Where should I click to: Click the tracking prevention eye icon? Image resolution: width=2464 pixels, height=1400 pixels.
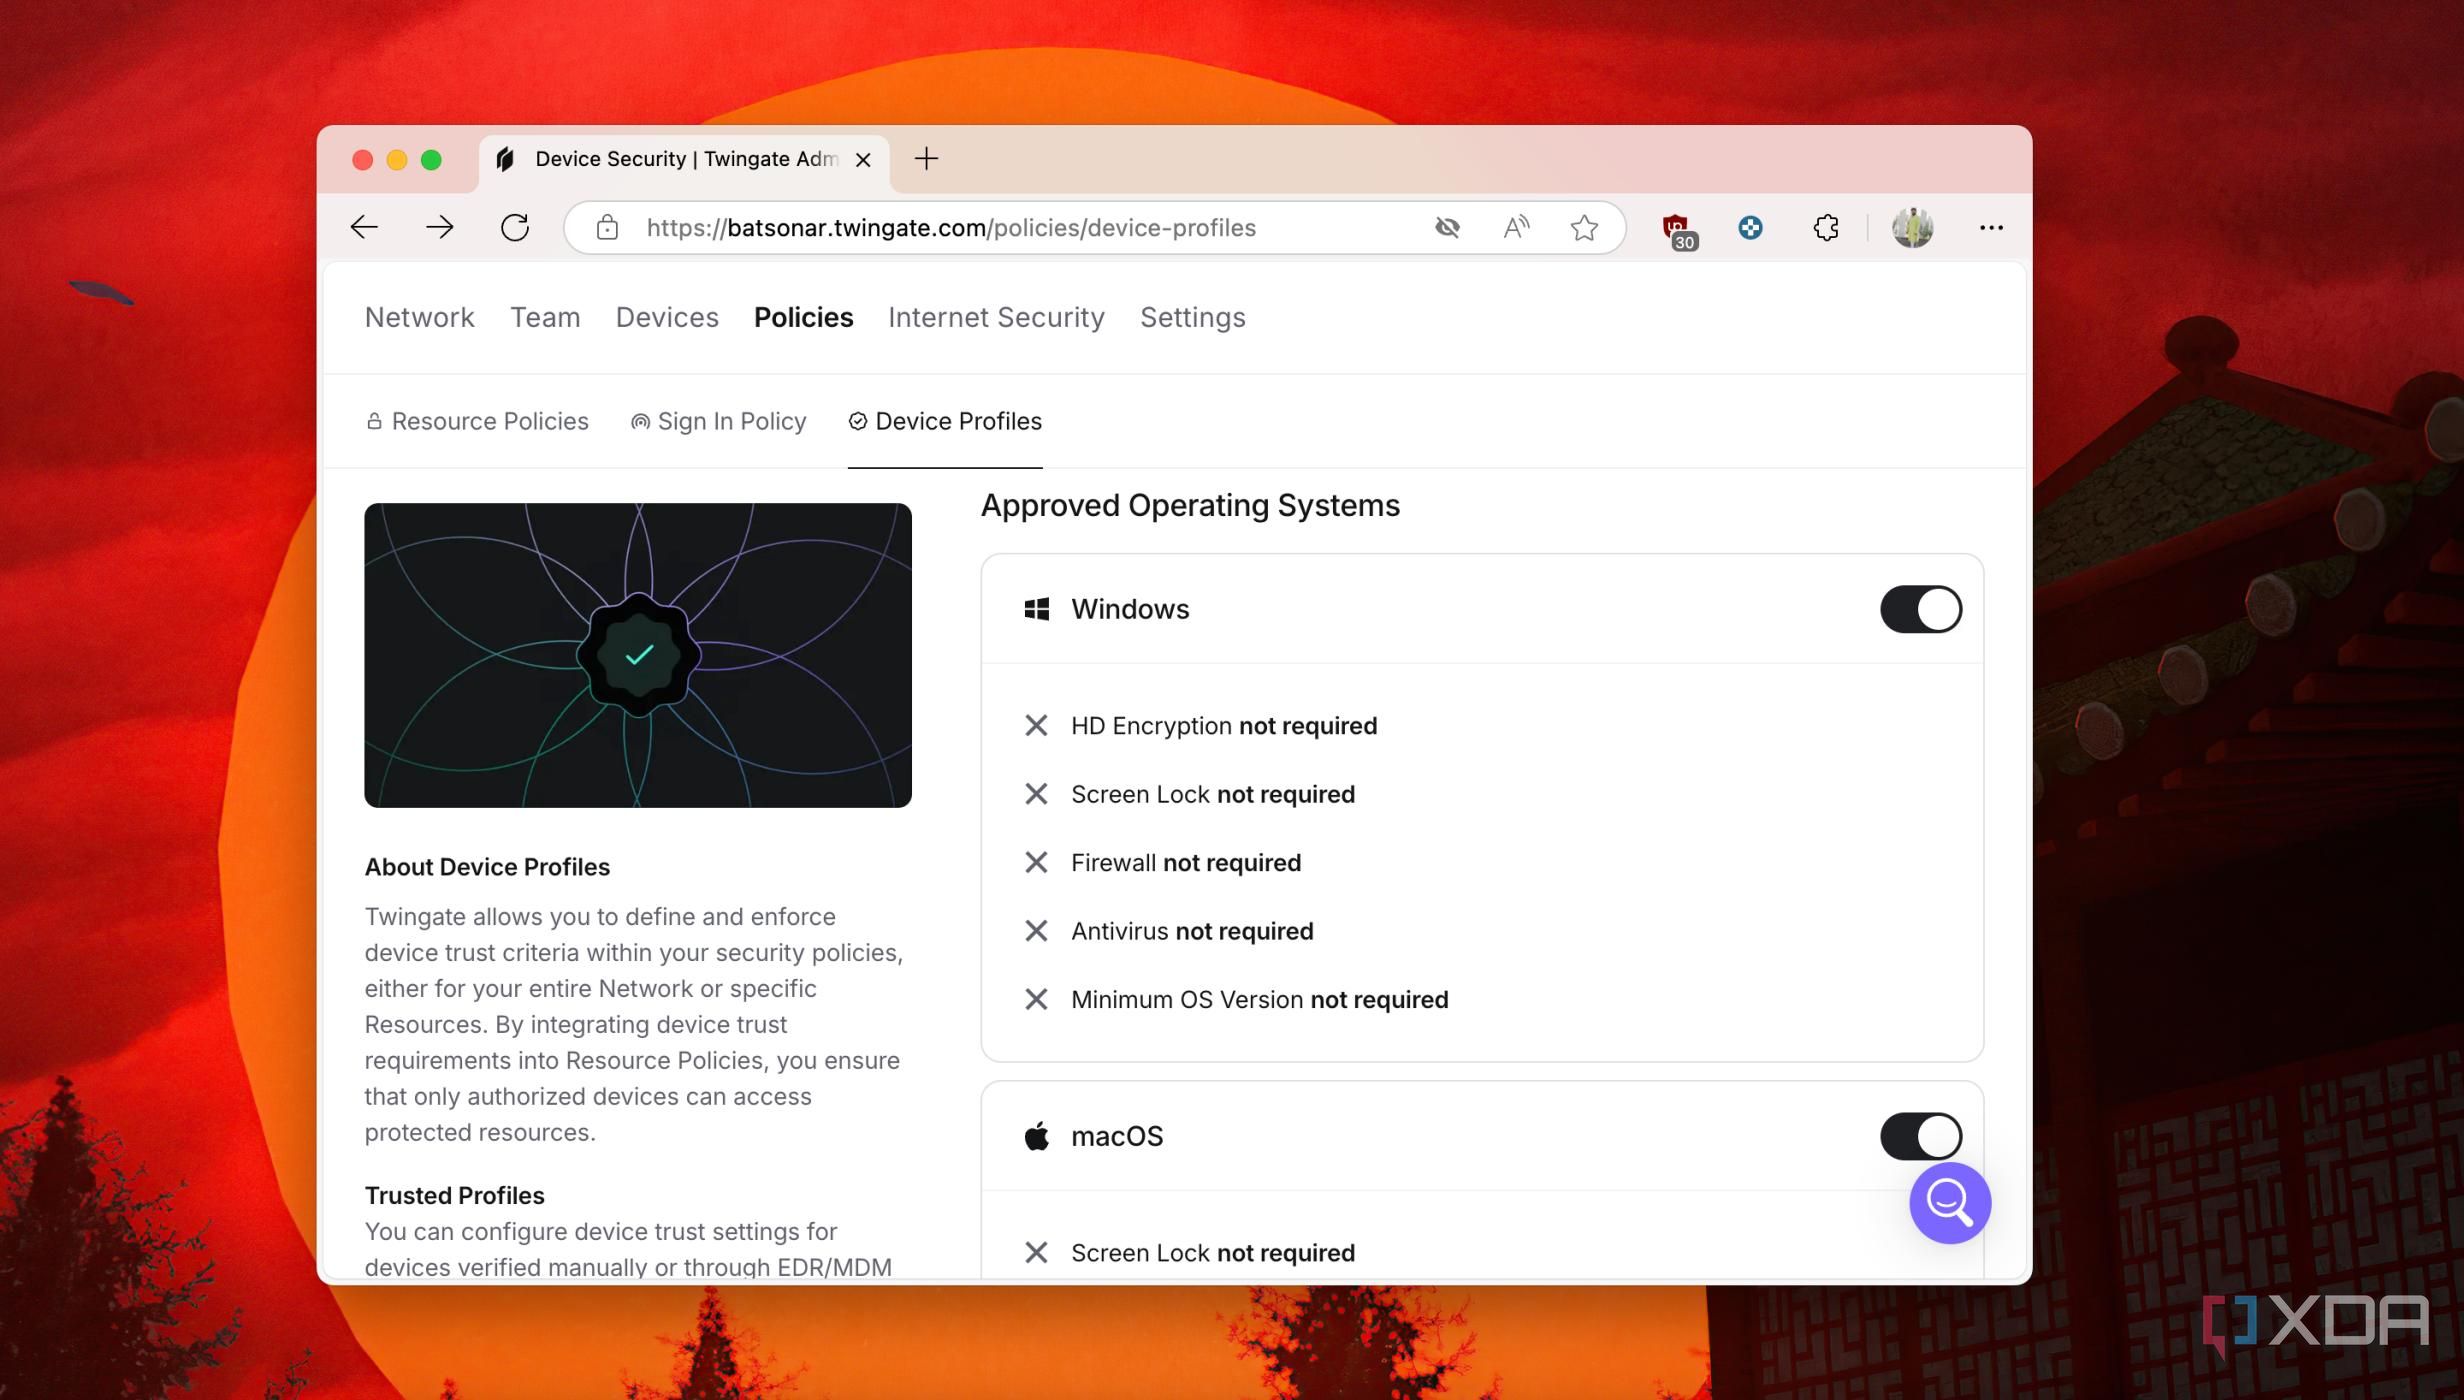[1447, 227]
